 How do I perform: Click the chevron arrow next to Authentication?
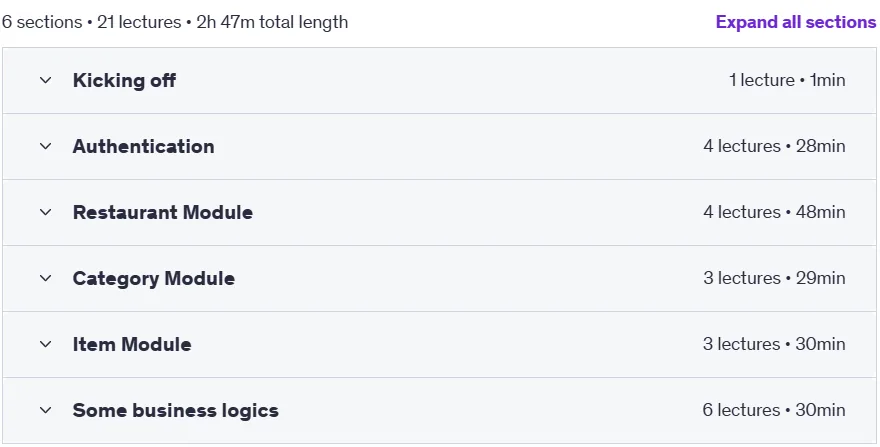[x=45, y=147]
